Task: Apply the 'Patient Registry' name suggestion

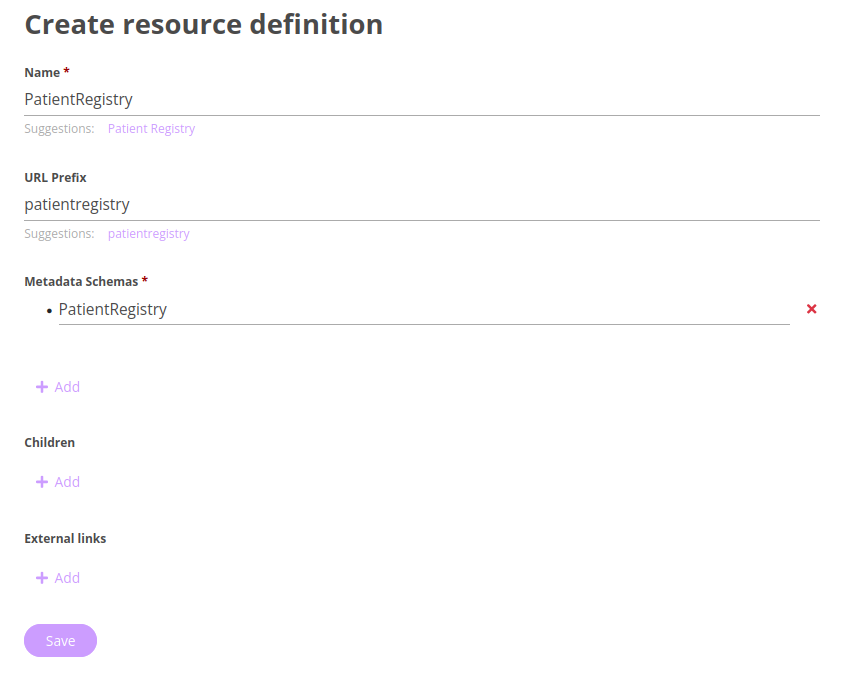Action: tap(151, 129)
